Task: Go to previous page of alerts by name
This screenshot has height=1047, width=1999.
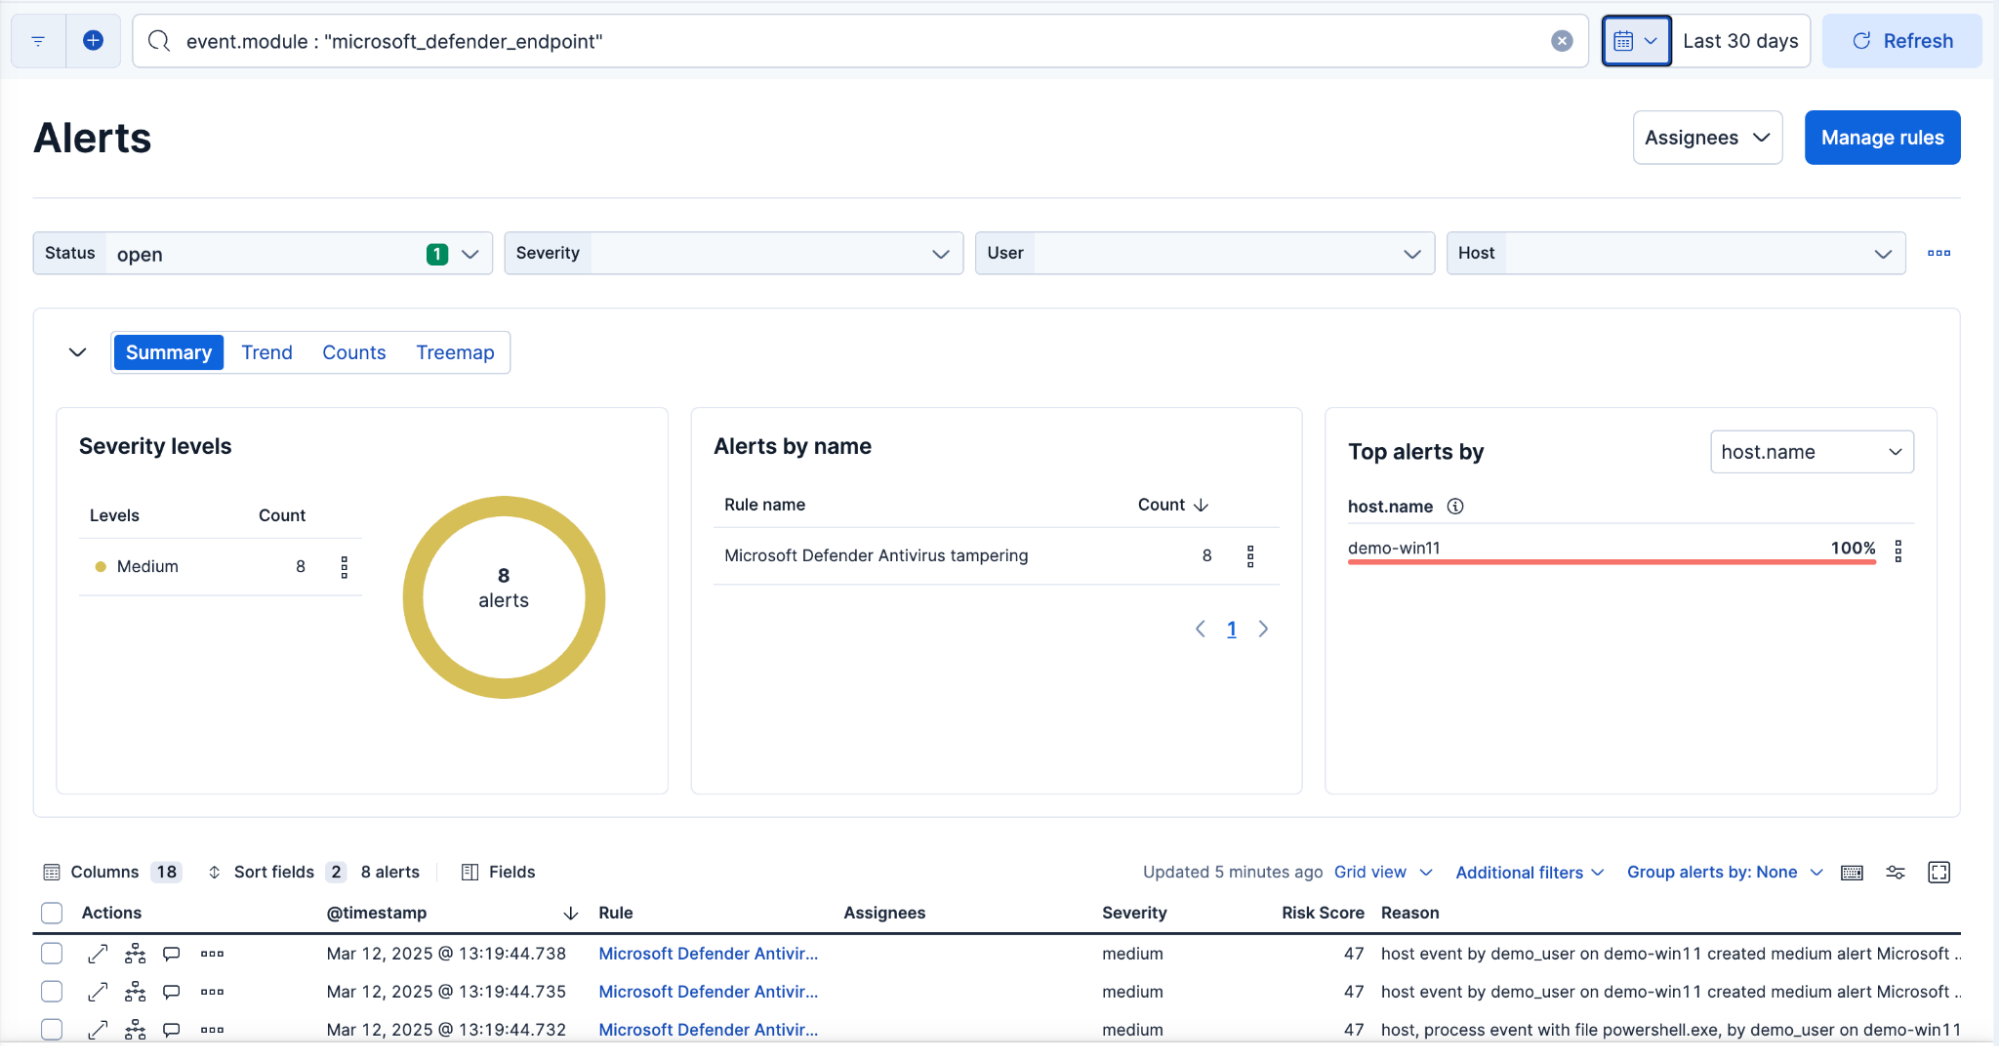Action: pos(1200,629)
